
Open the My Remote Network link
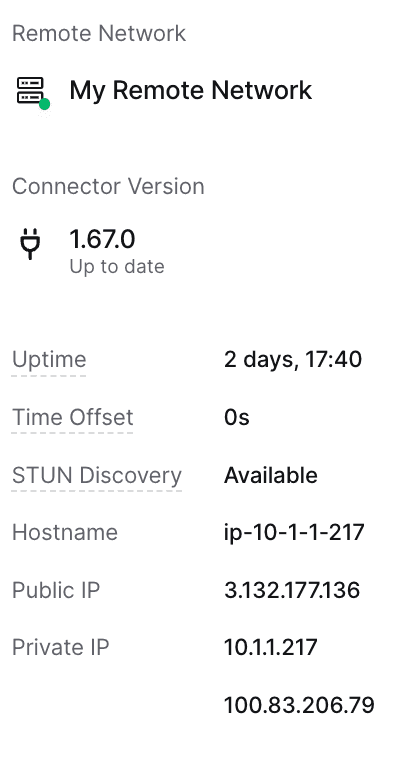[x=191, y=90]
